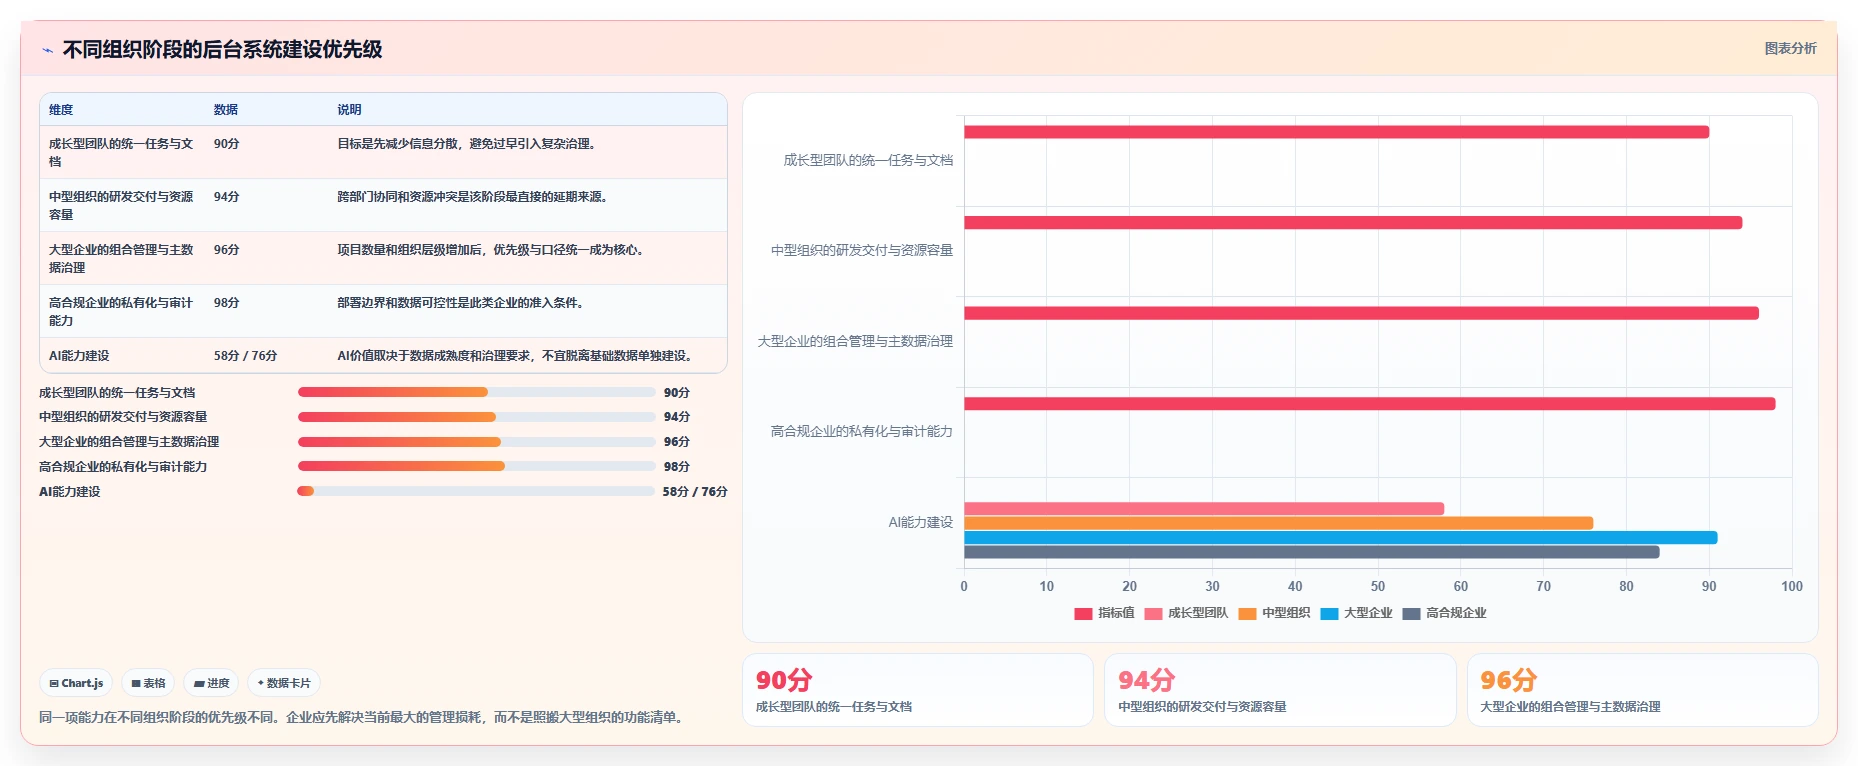This screenshot has width=1858, height=766.
Task: Click description 目标是先减少信息分散，避免过早引入复杂治理
Action: point(468,144)
